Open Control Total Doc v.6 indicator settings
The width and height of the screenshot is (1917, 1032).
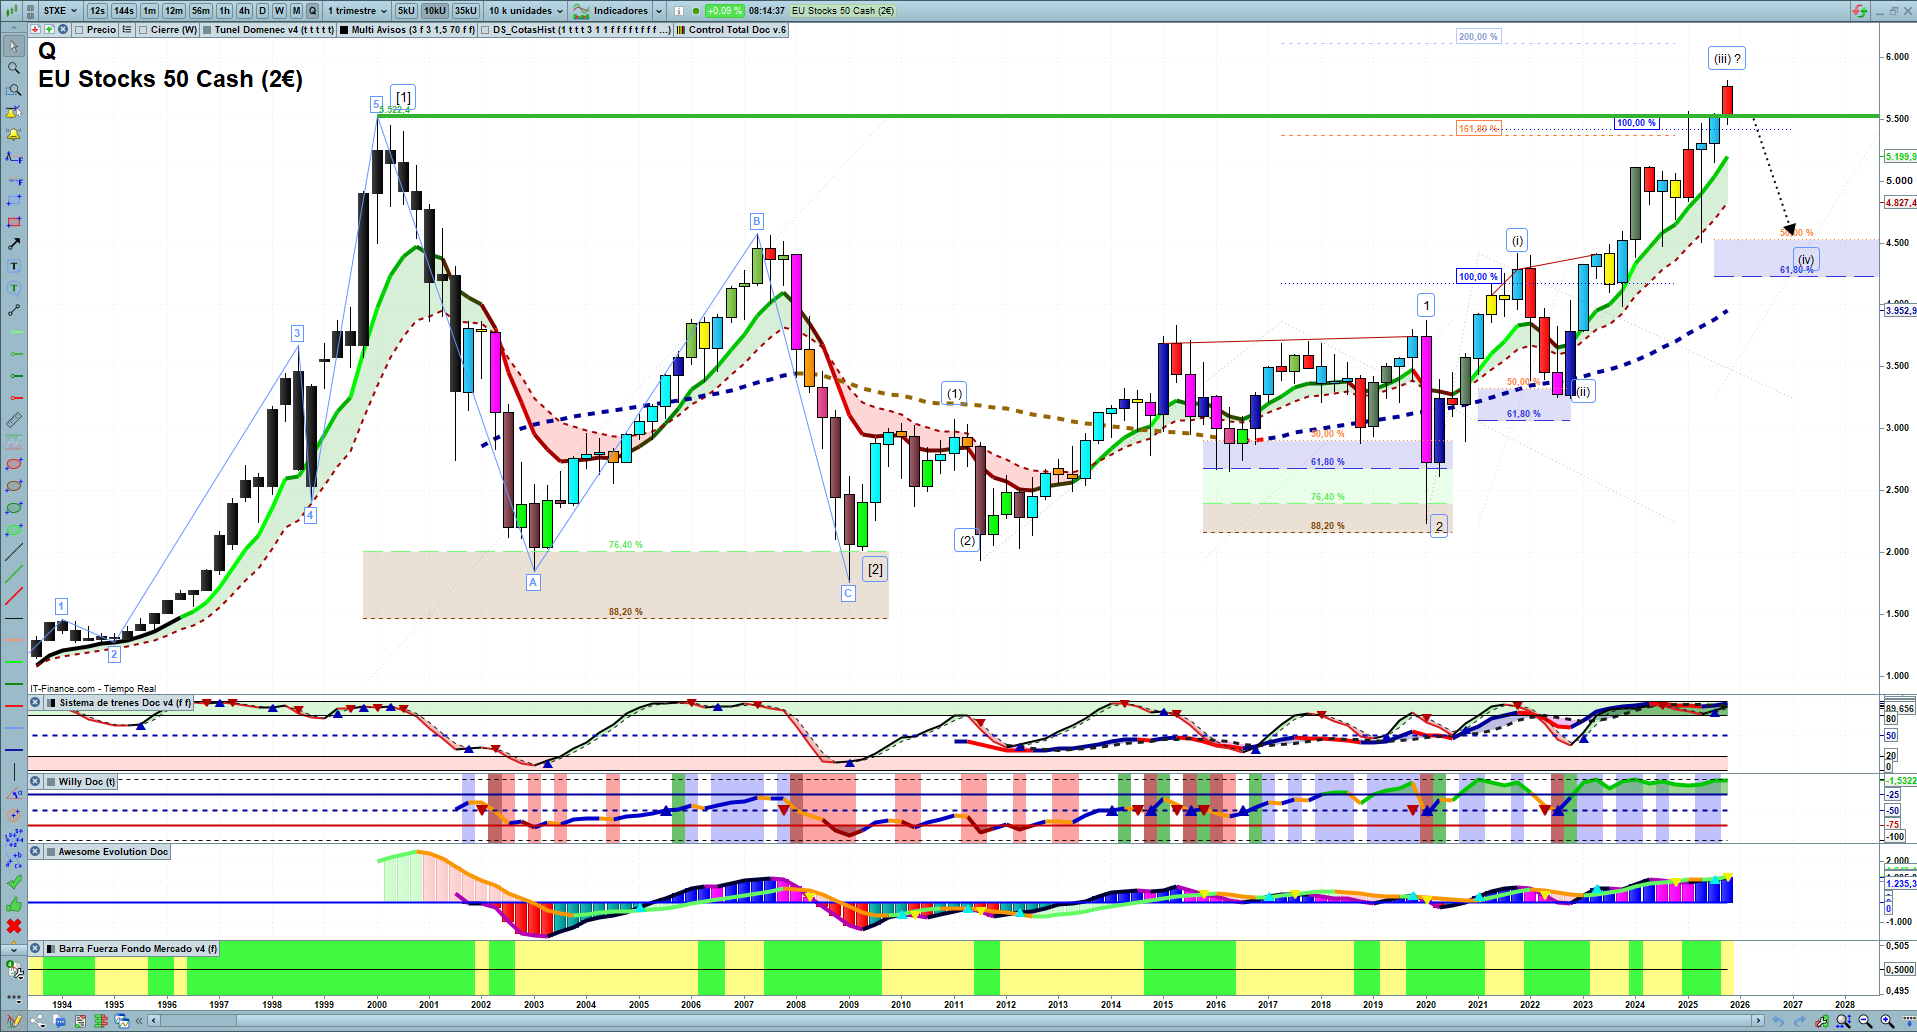click(x=732, y=30)
